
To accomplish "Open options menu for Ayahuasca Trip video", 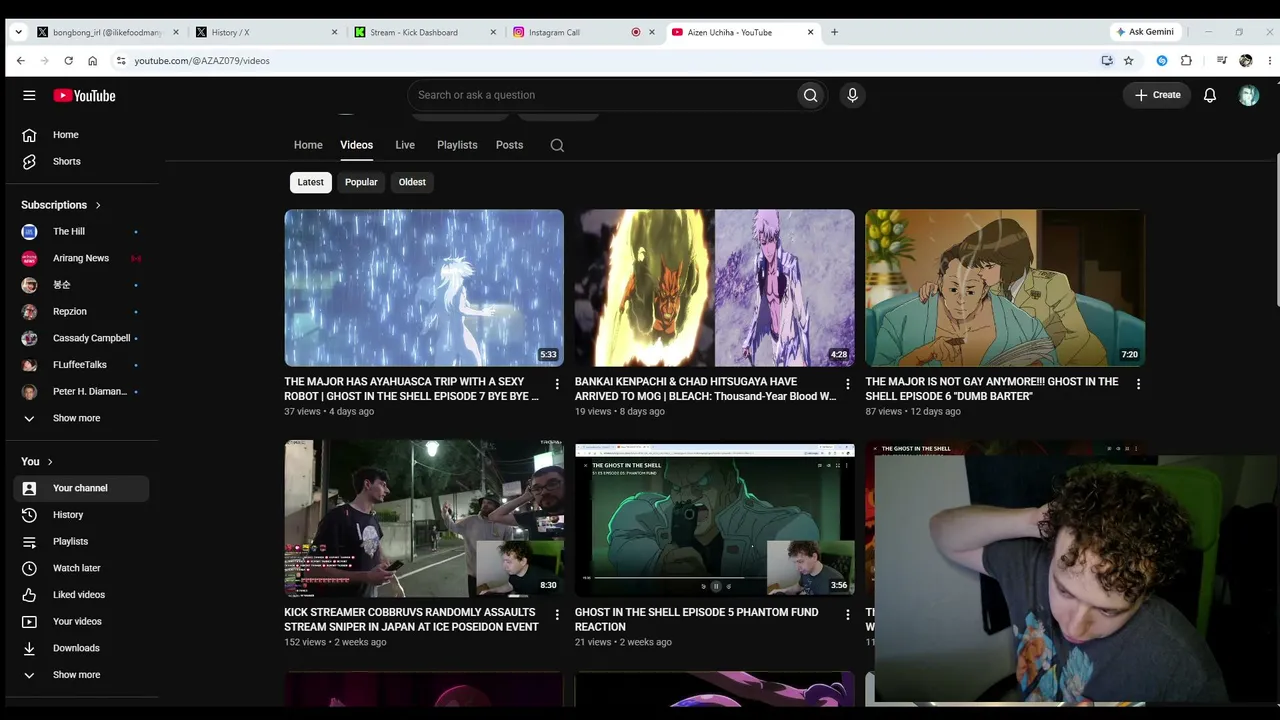I will pos(557,384).
